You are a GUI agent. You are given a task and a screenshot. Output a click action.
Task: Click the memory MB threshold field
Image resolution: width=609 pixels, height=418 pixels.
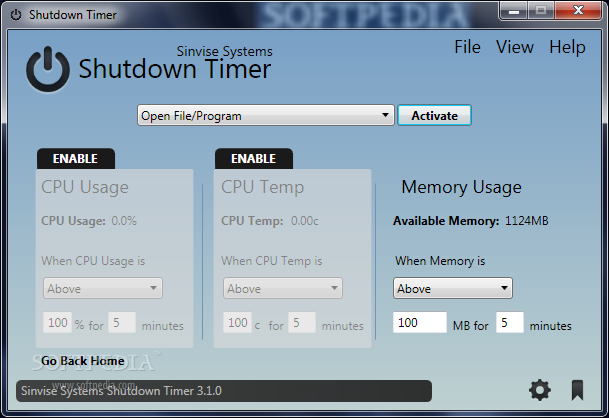420,322
